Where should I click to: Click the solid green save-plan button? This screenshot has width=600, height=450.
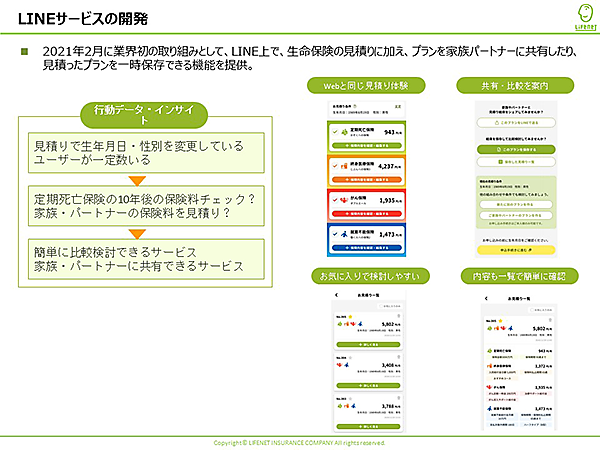(x=516, y=149)
